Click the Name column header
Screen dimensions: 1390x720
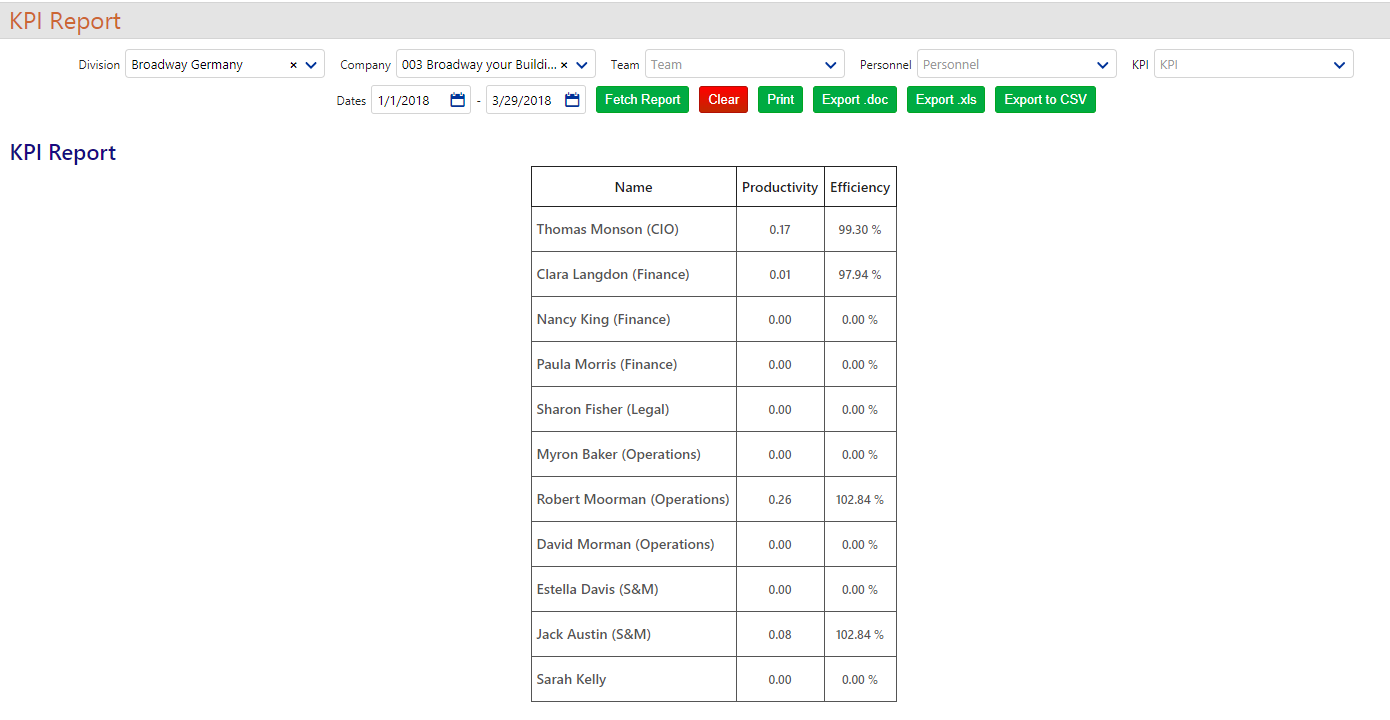click(634, 187)
